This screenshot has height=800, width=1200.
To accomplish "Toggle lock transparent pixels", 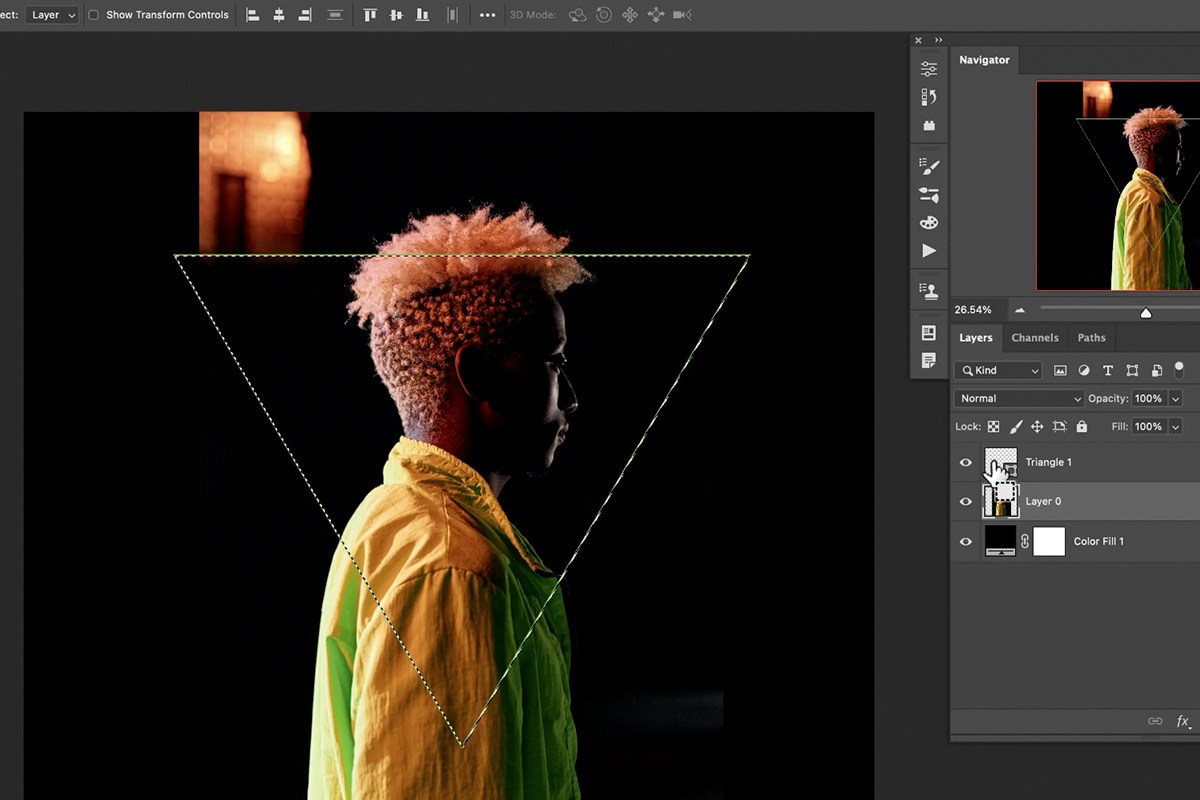I will coord(994,426).
